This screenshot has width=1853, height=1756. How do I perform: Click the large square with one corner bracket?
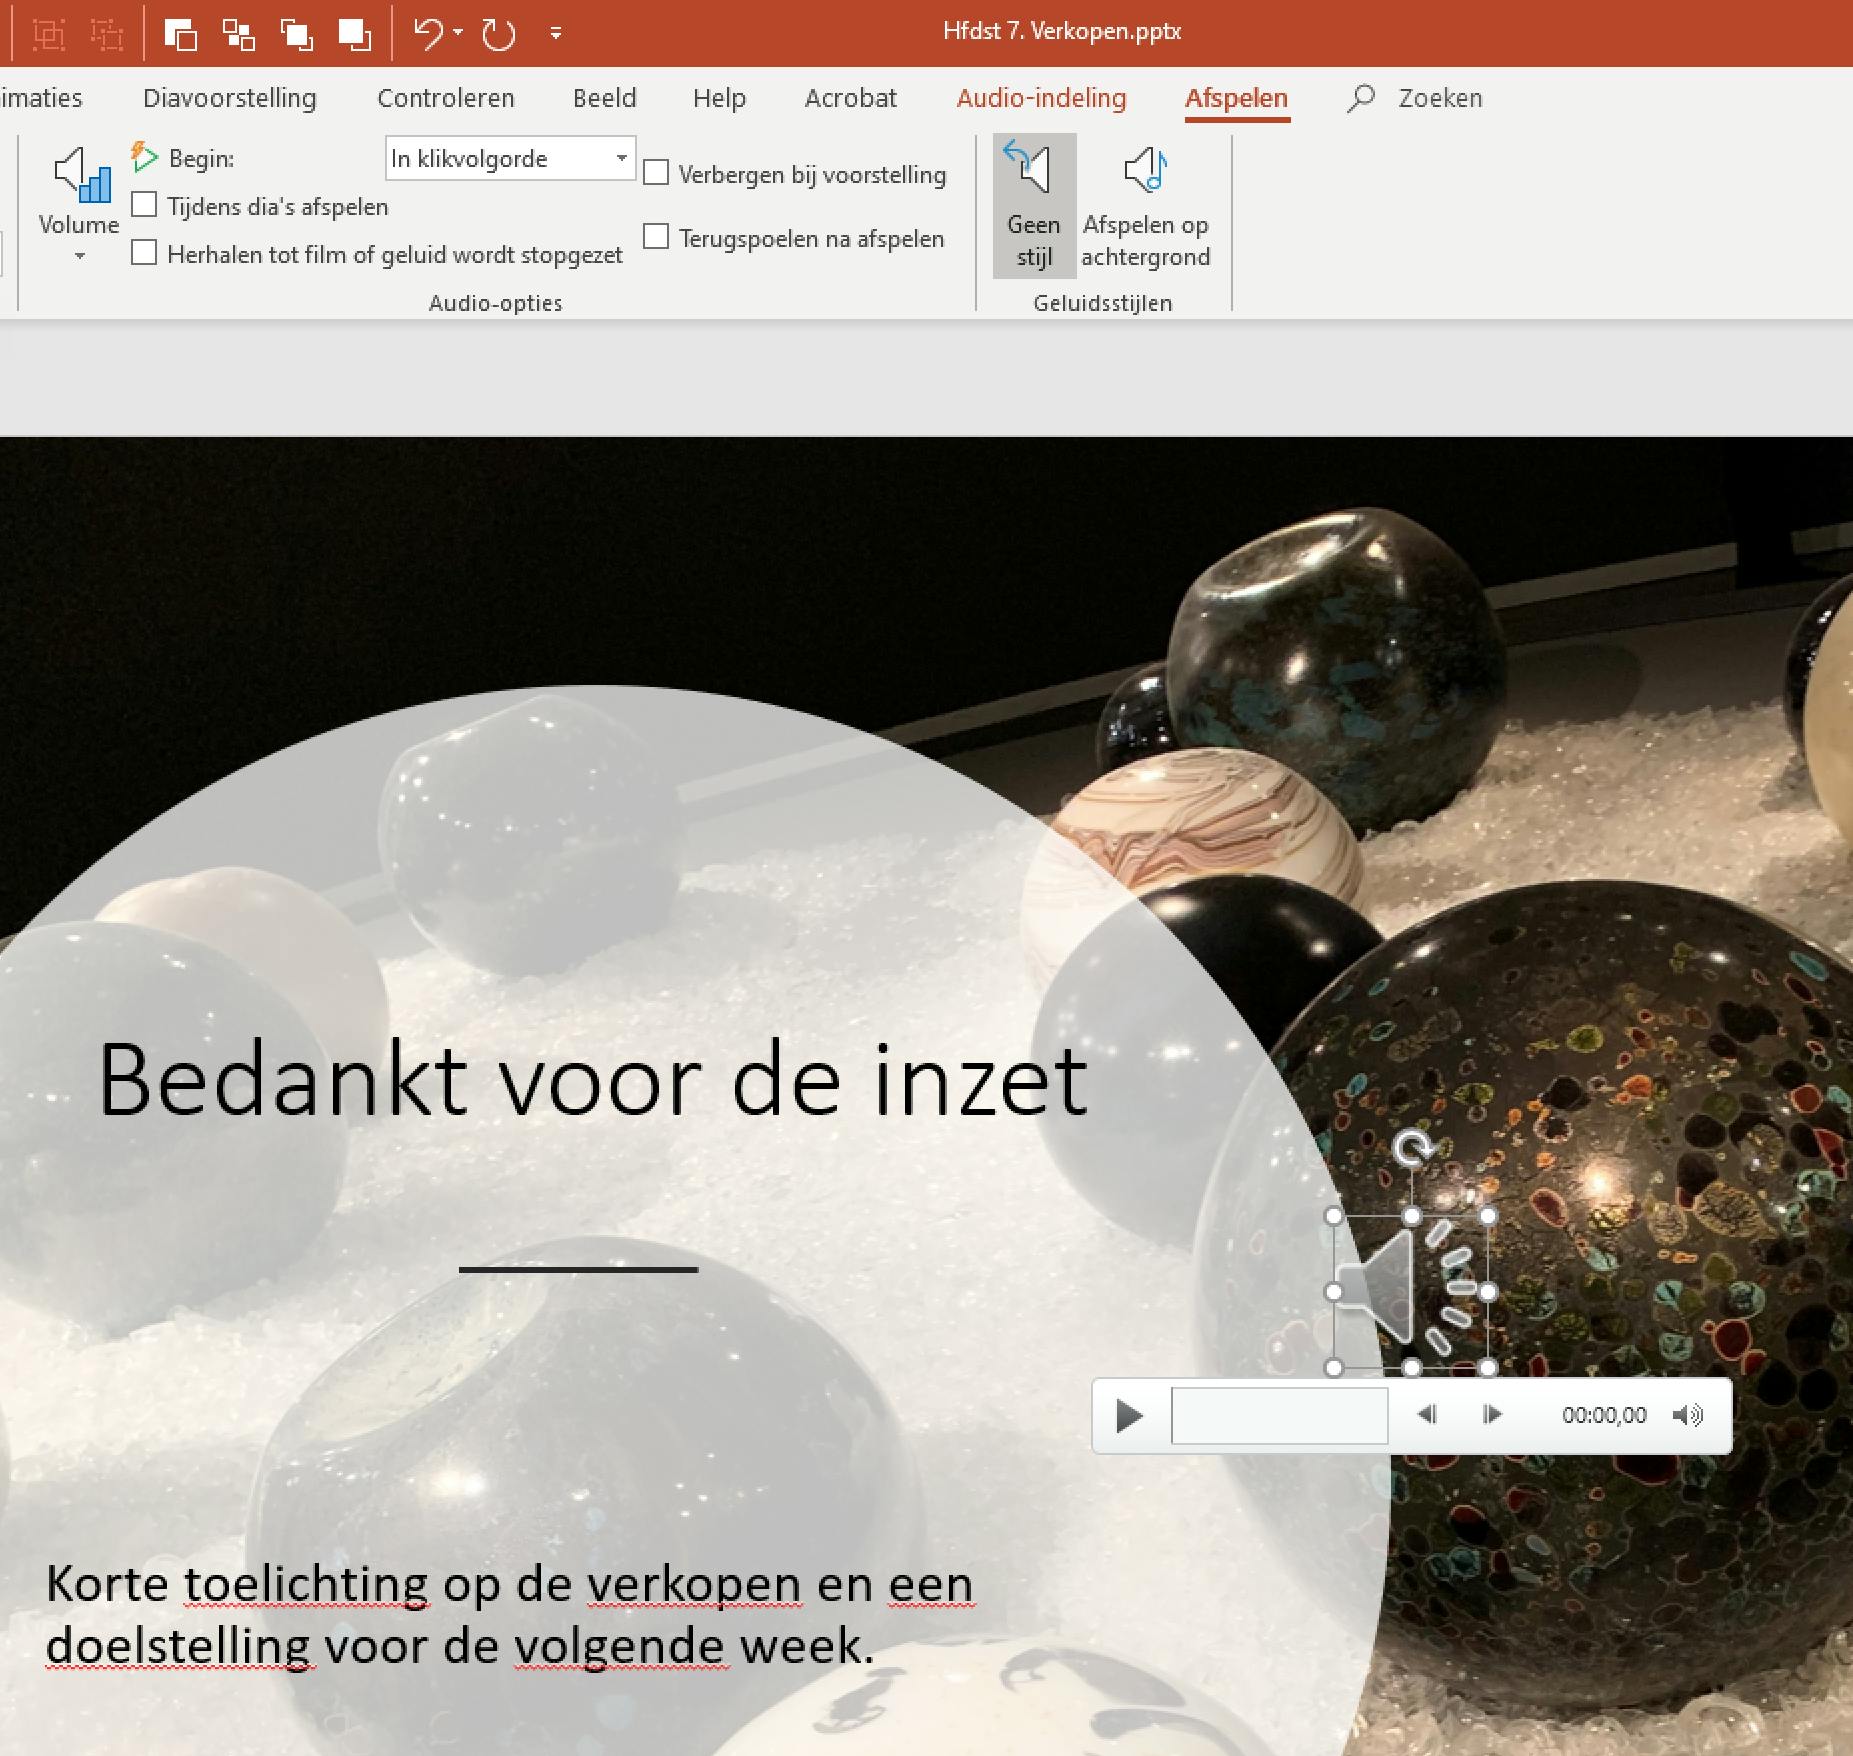[x=354, y=34]
